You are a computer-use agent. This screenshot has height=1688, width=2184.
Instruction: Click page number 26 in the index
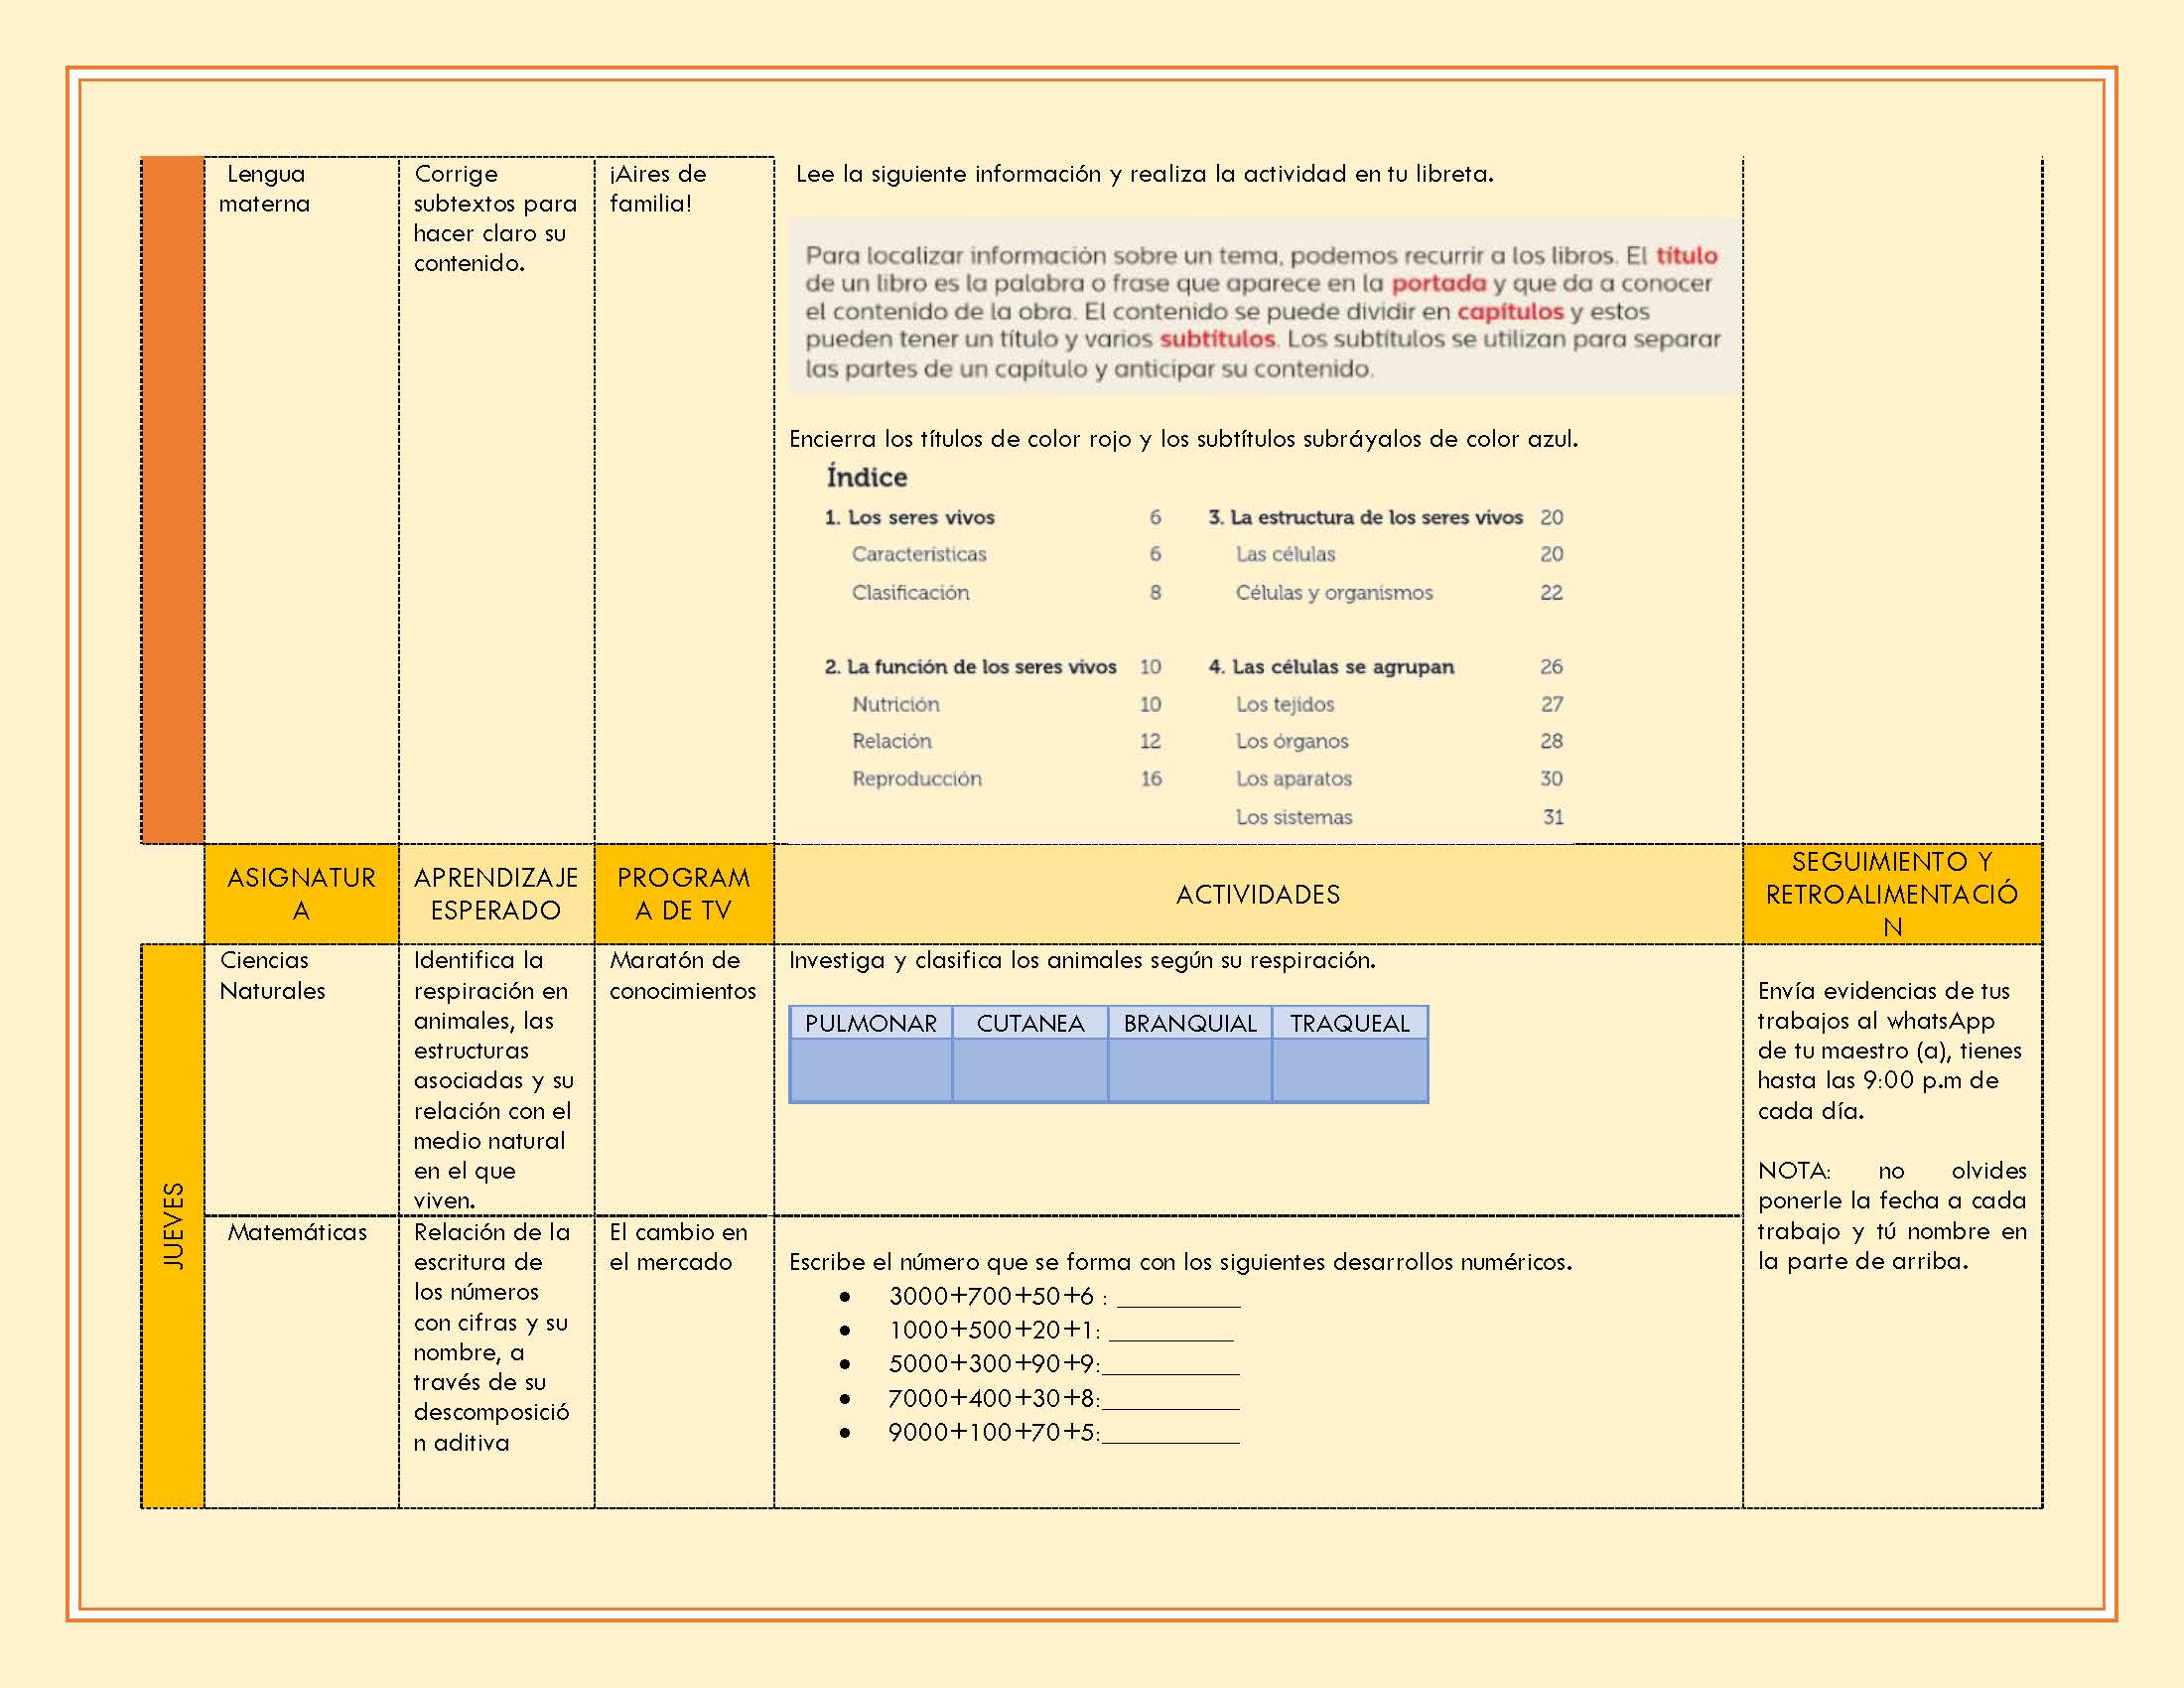click(x=1551, y=666)
